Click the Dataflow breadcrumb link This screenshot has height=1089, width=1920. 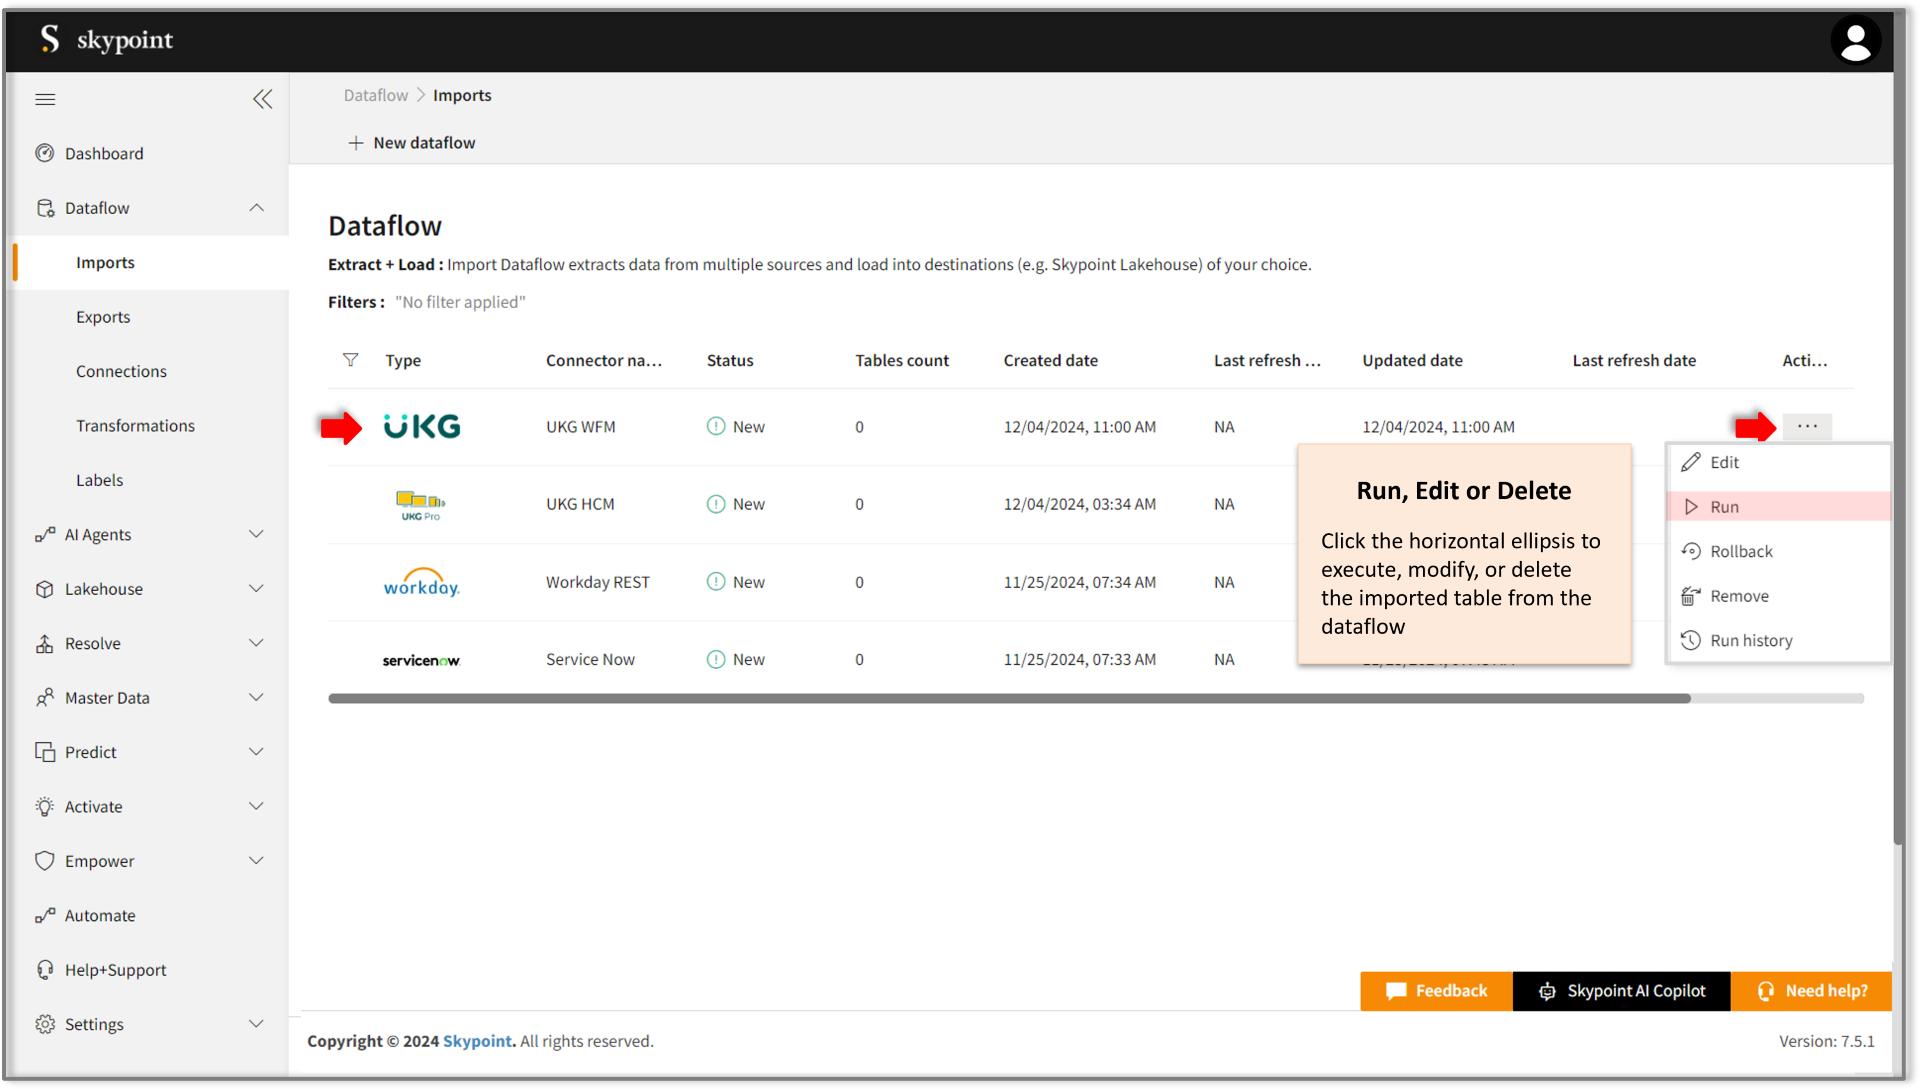pyautogui.click(x=375, y=95)
